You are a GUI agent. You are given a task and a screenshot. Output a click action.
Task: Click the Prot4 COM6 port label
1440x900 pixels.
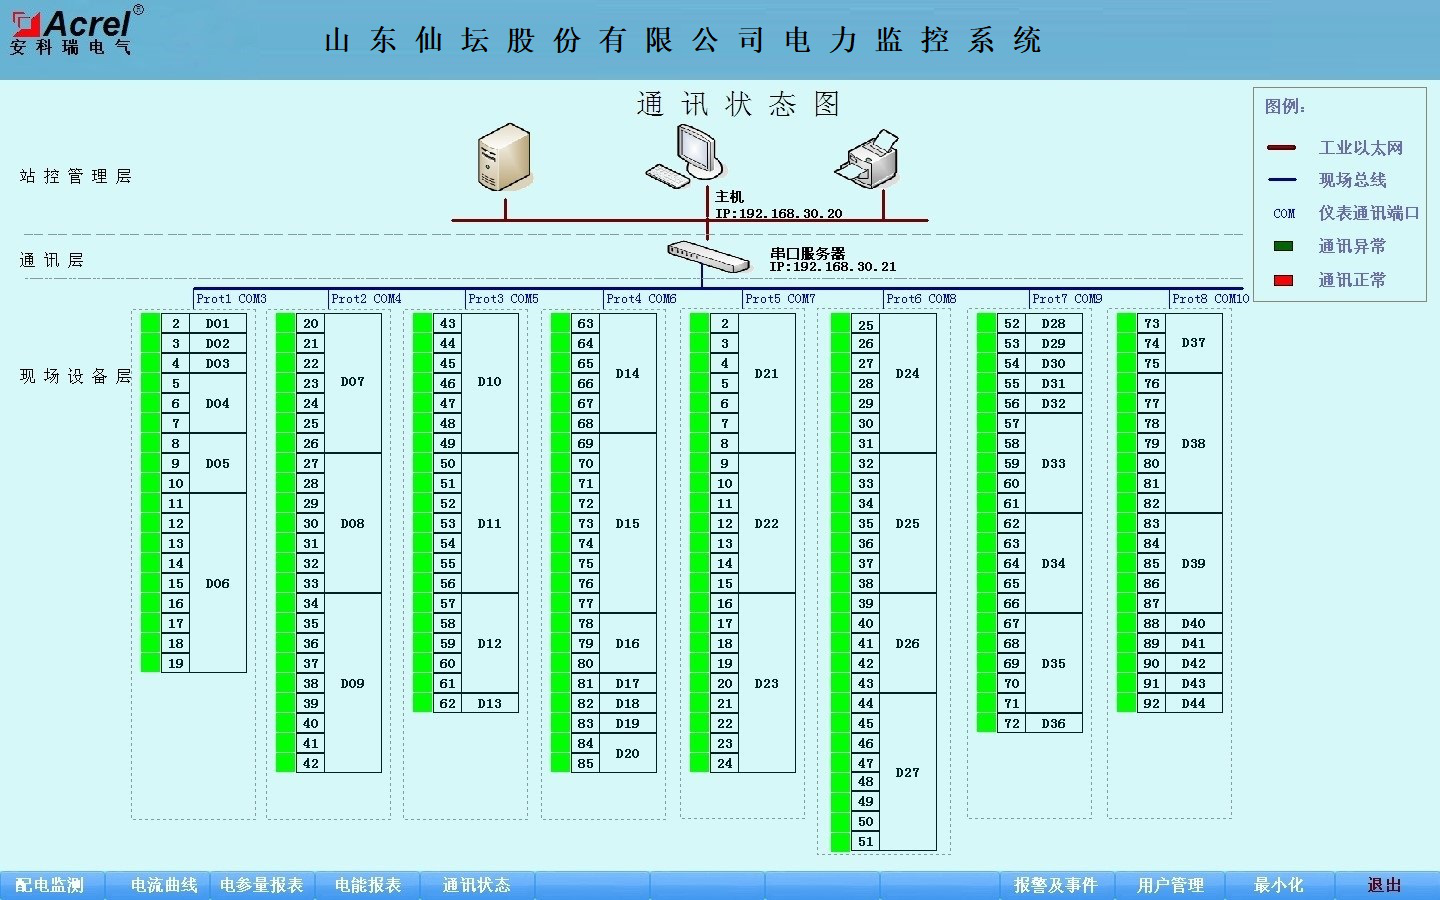(x=641, y=299)
